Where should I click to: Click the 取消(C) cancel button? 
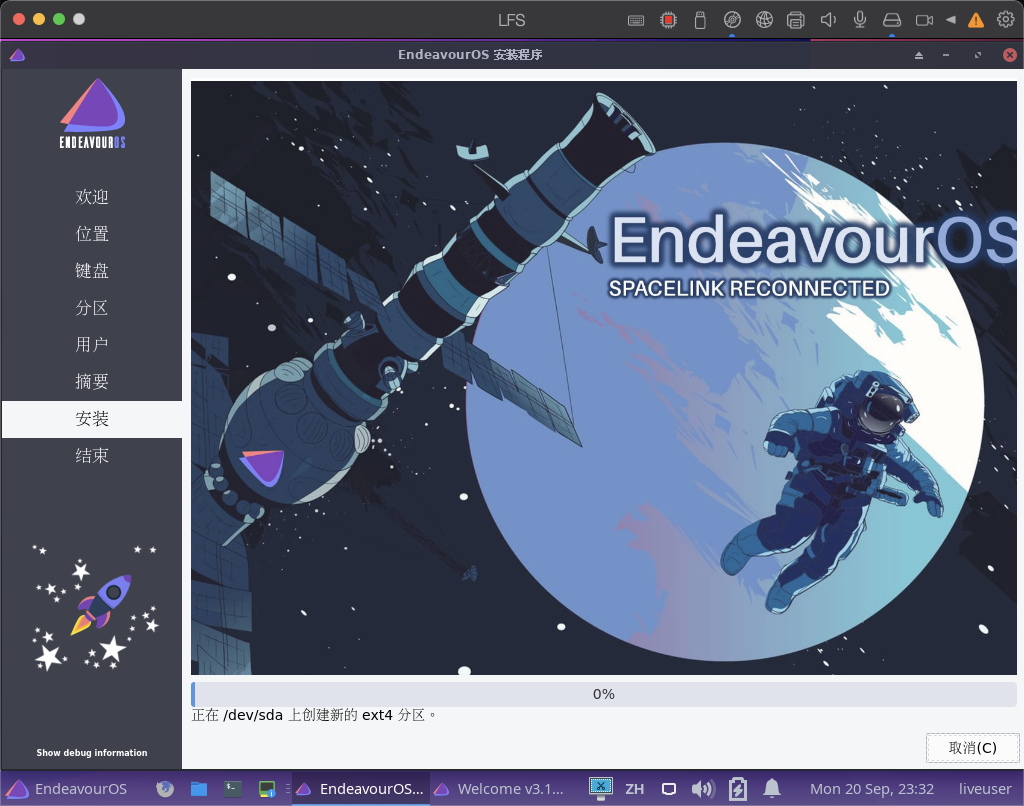click(x=972, y=748)
